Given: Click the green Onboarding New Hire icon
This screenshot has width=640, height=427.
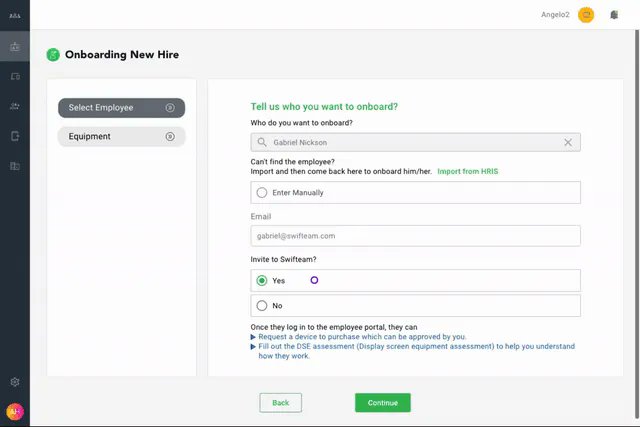Looking at the screenshot, I should [53, 54].
